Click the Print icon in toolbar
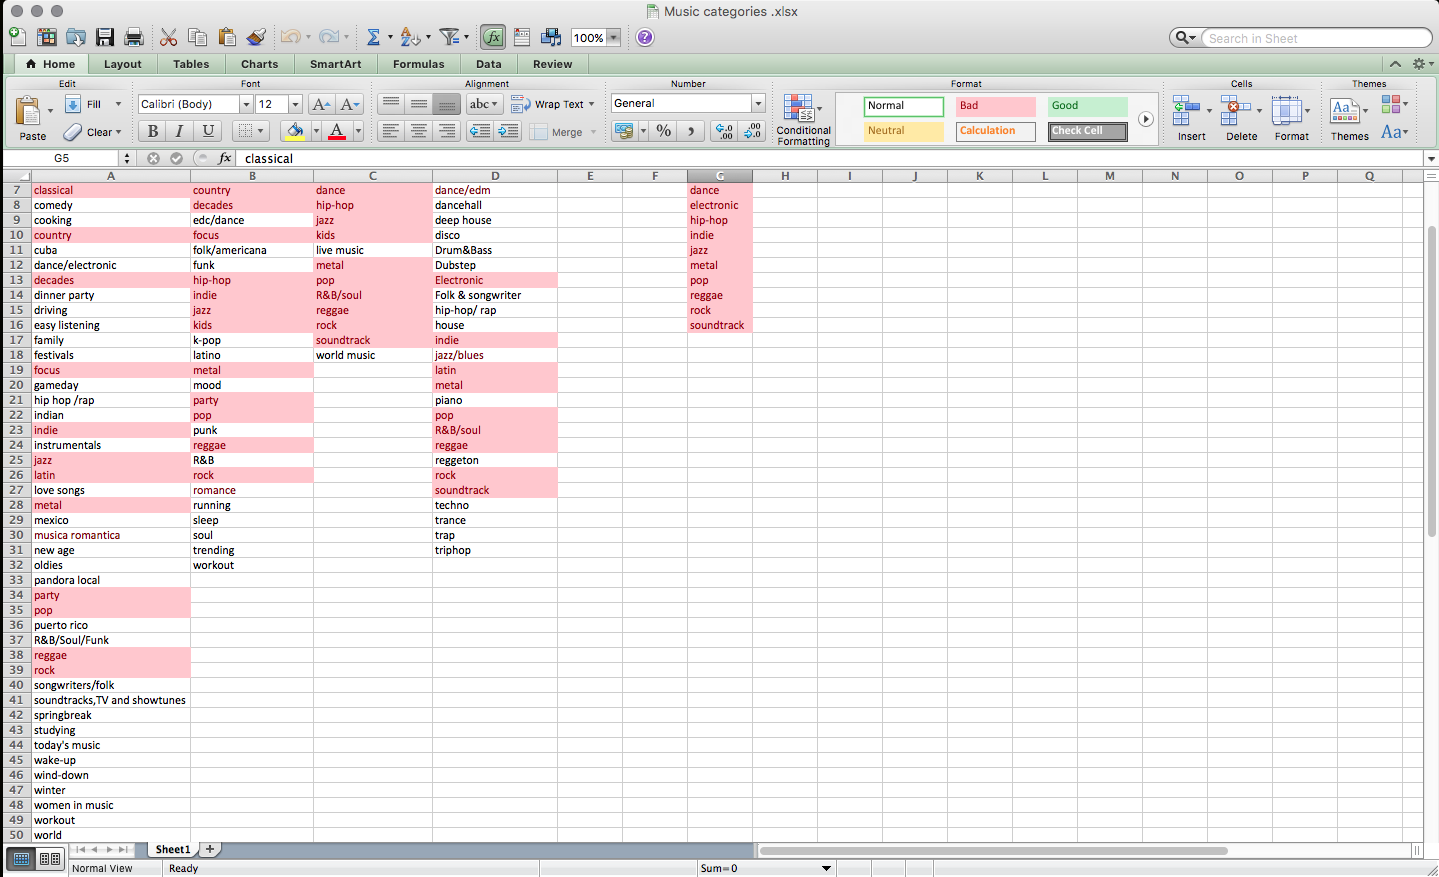This screenshot has height=877, width=1439. (x=134, y=37)
